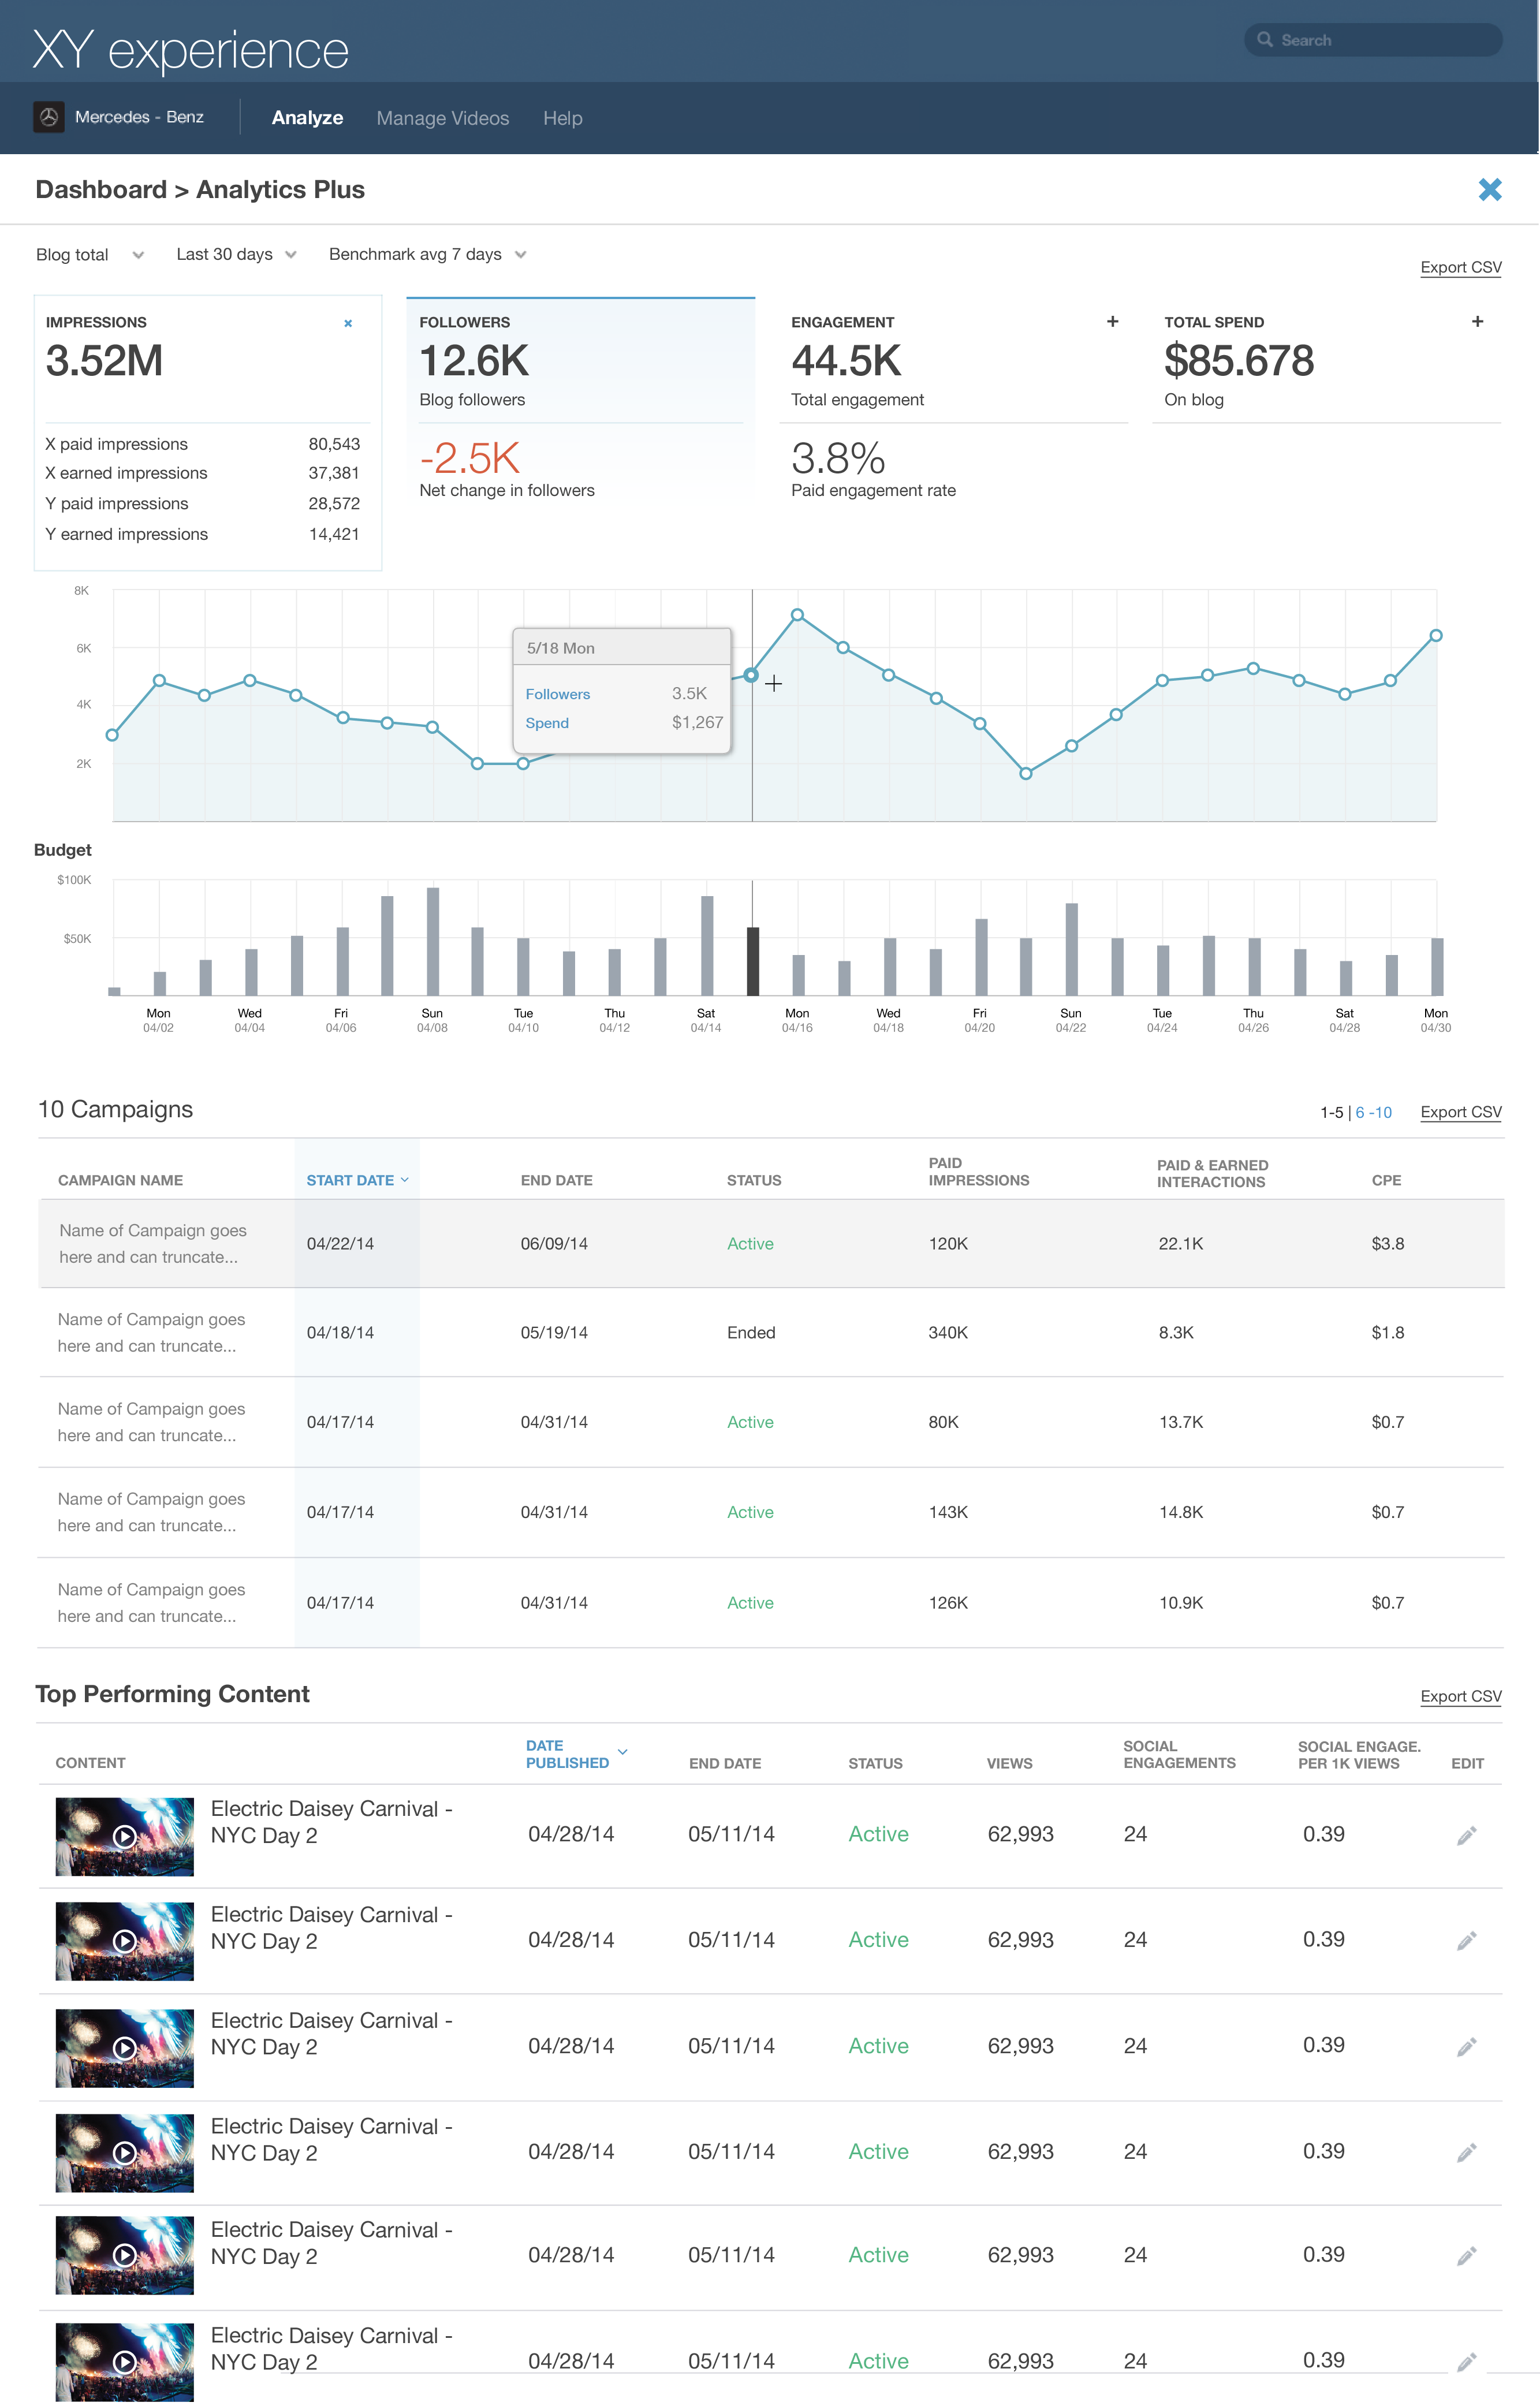The image size is (1540, 2406).
Task: Click the last data point on followers chart
Action: tap(1436, 635)
